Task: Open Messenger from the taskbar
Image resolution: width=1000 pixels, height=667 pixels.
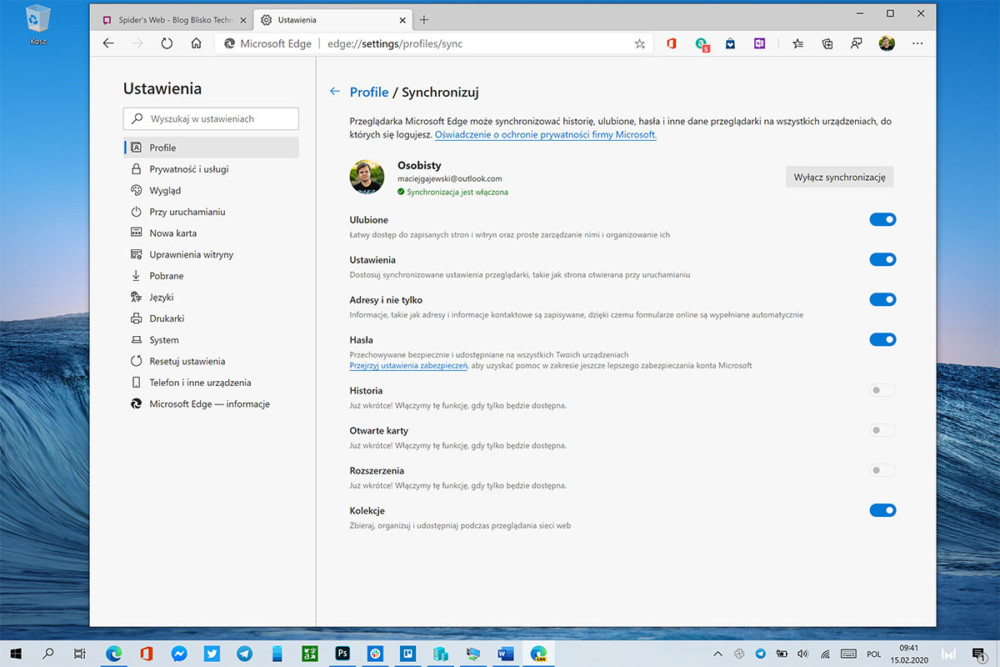Action: [179, 654]
